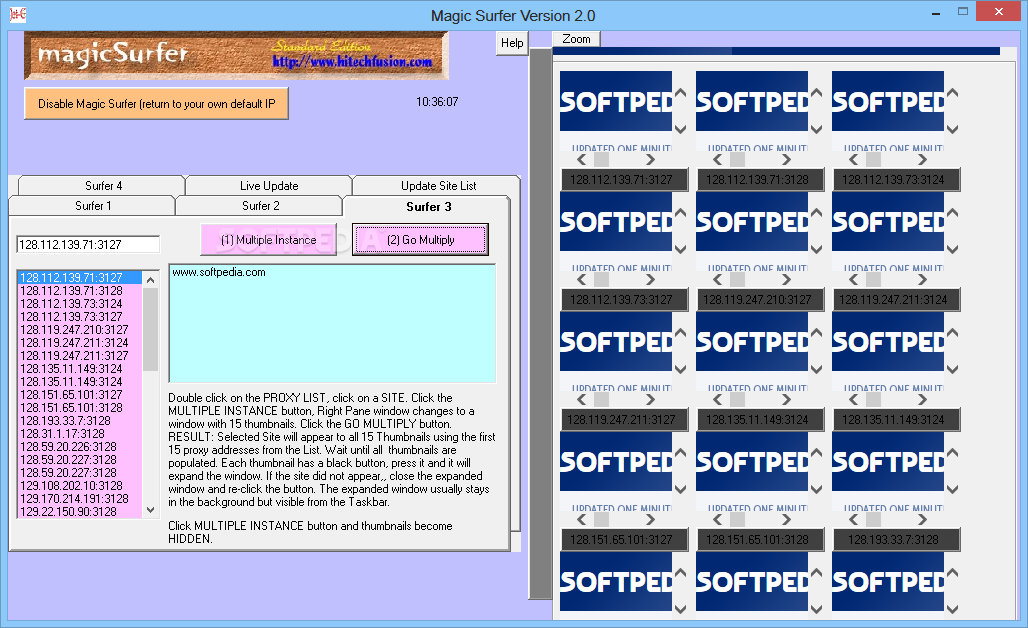The image size is (1028, 628).
Task: Select proxy 128.151.65.101:3127 in the pink list
Action: tap(80, 395)
